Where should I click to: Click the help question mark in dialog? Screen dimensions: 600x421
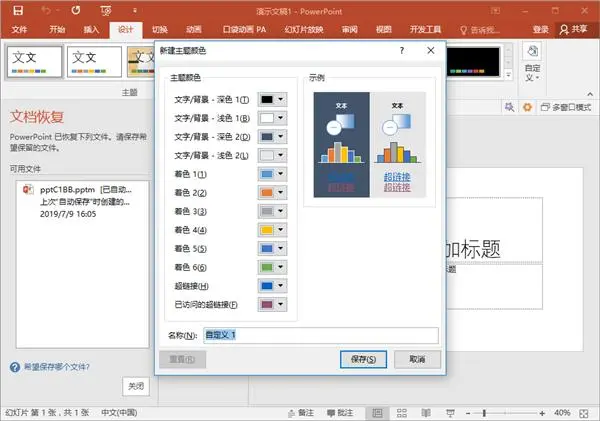coord(401,51)
